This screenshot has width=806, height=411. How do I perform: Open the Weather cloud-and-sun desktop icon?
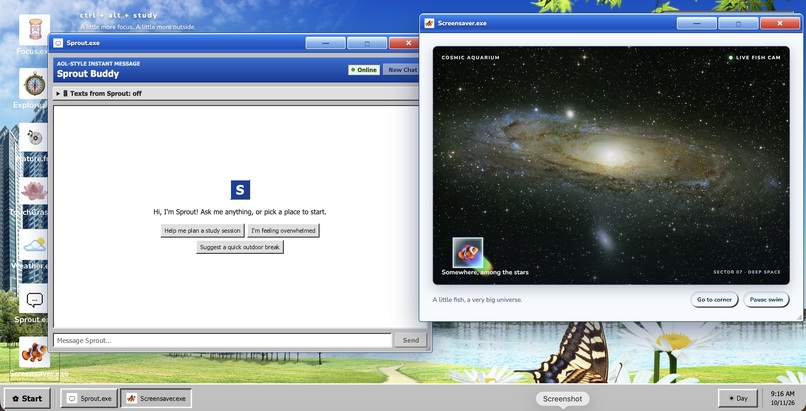(34, 245)
